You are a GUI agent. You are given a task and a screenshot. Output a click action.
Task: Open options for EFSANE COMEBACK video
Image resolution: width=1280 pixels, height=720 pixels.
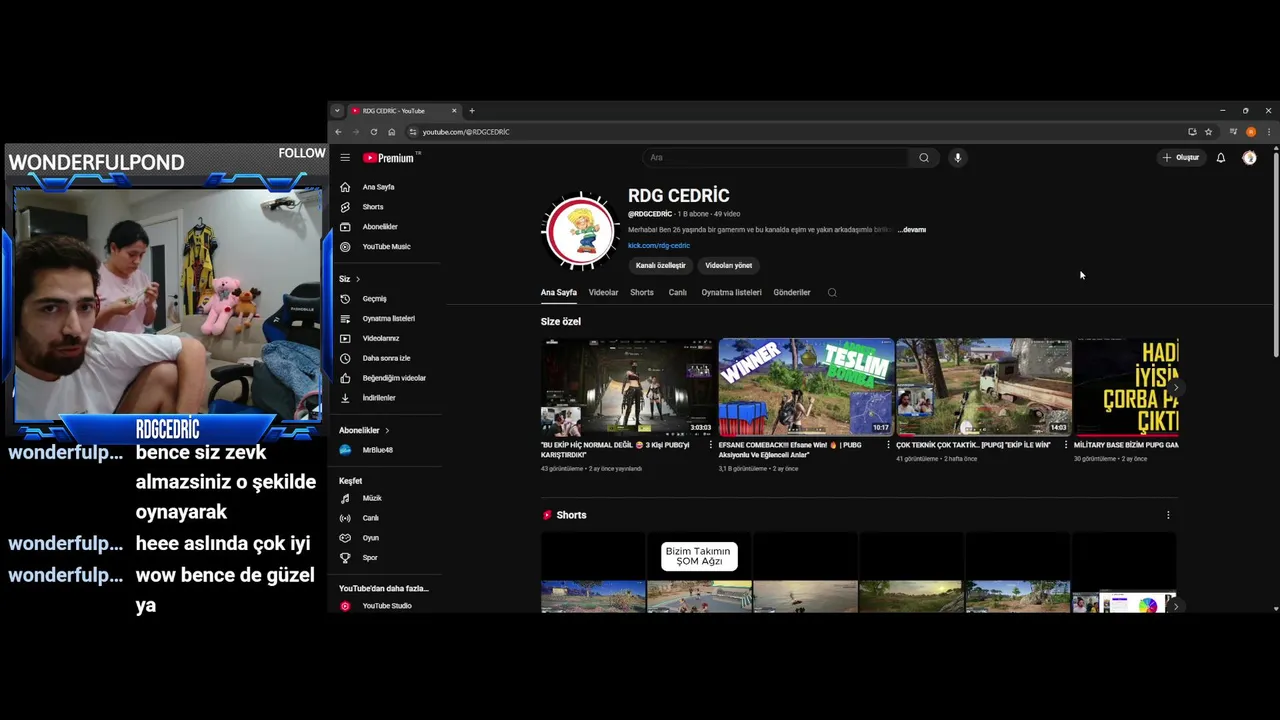tap(888, 445)
